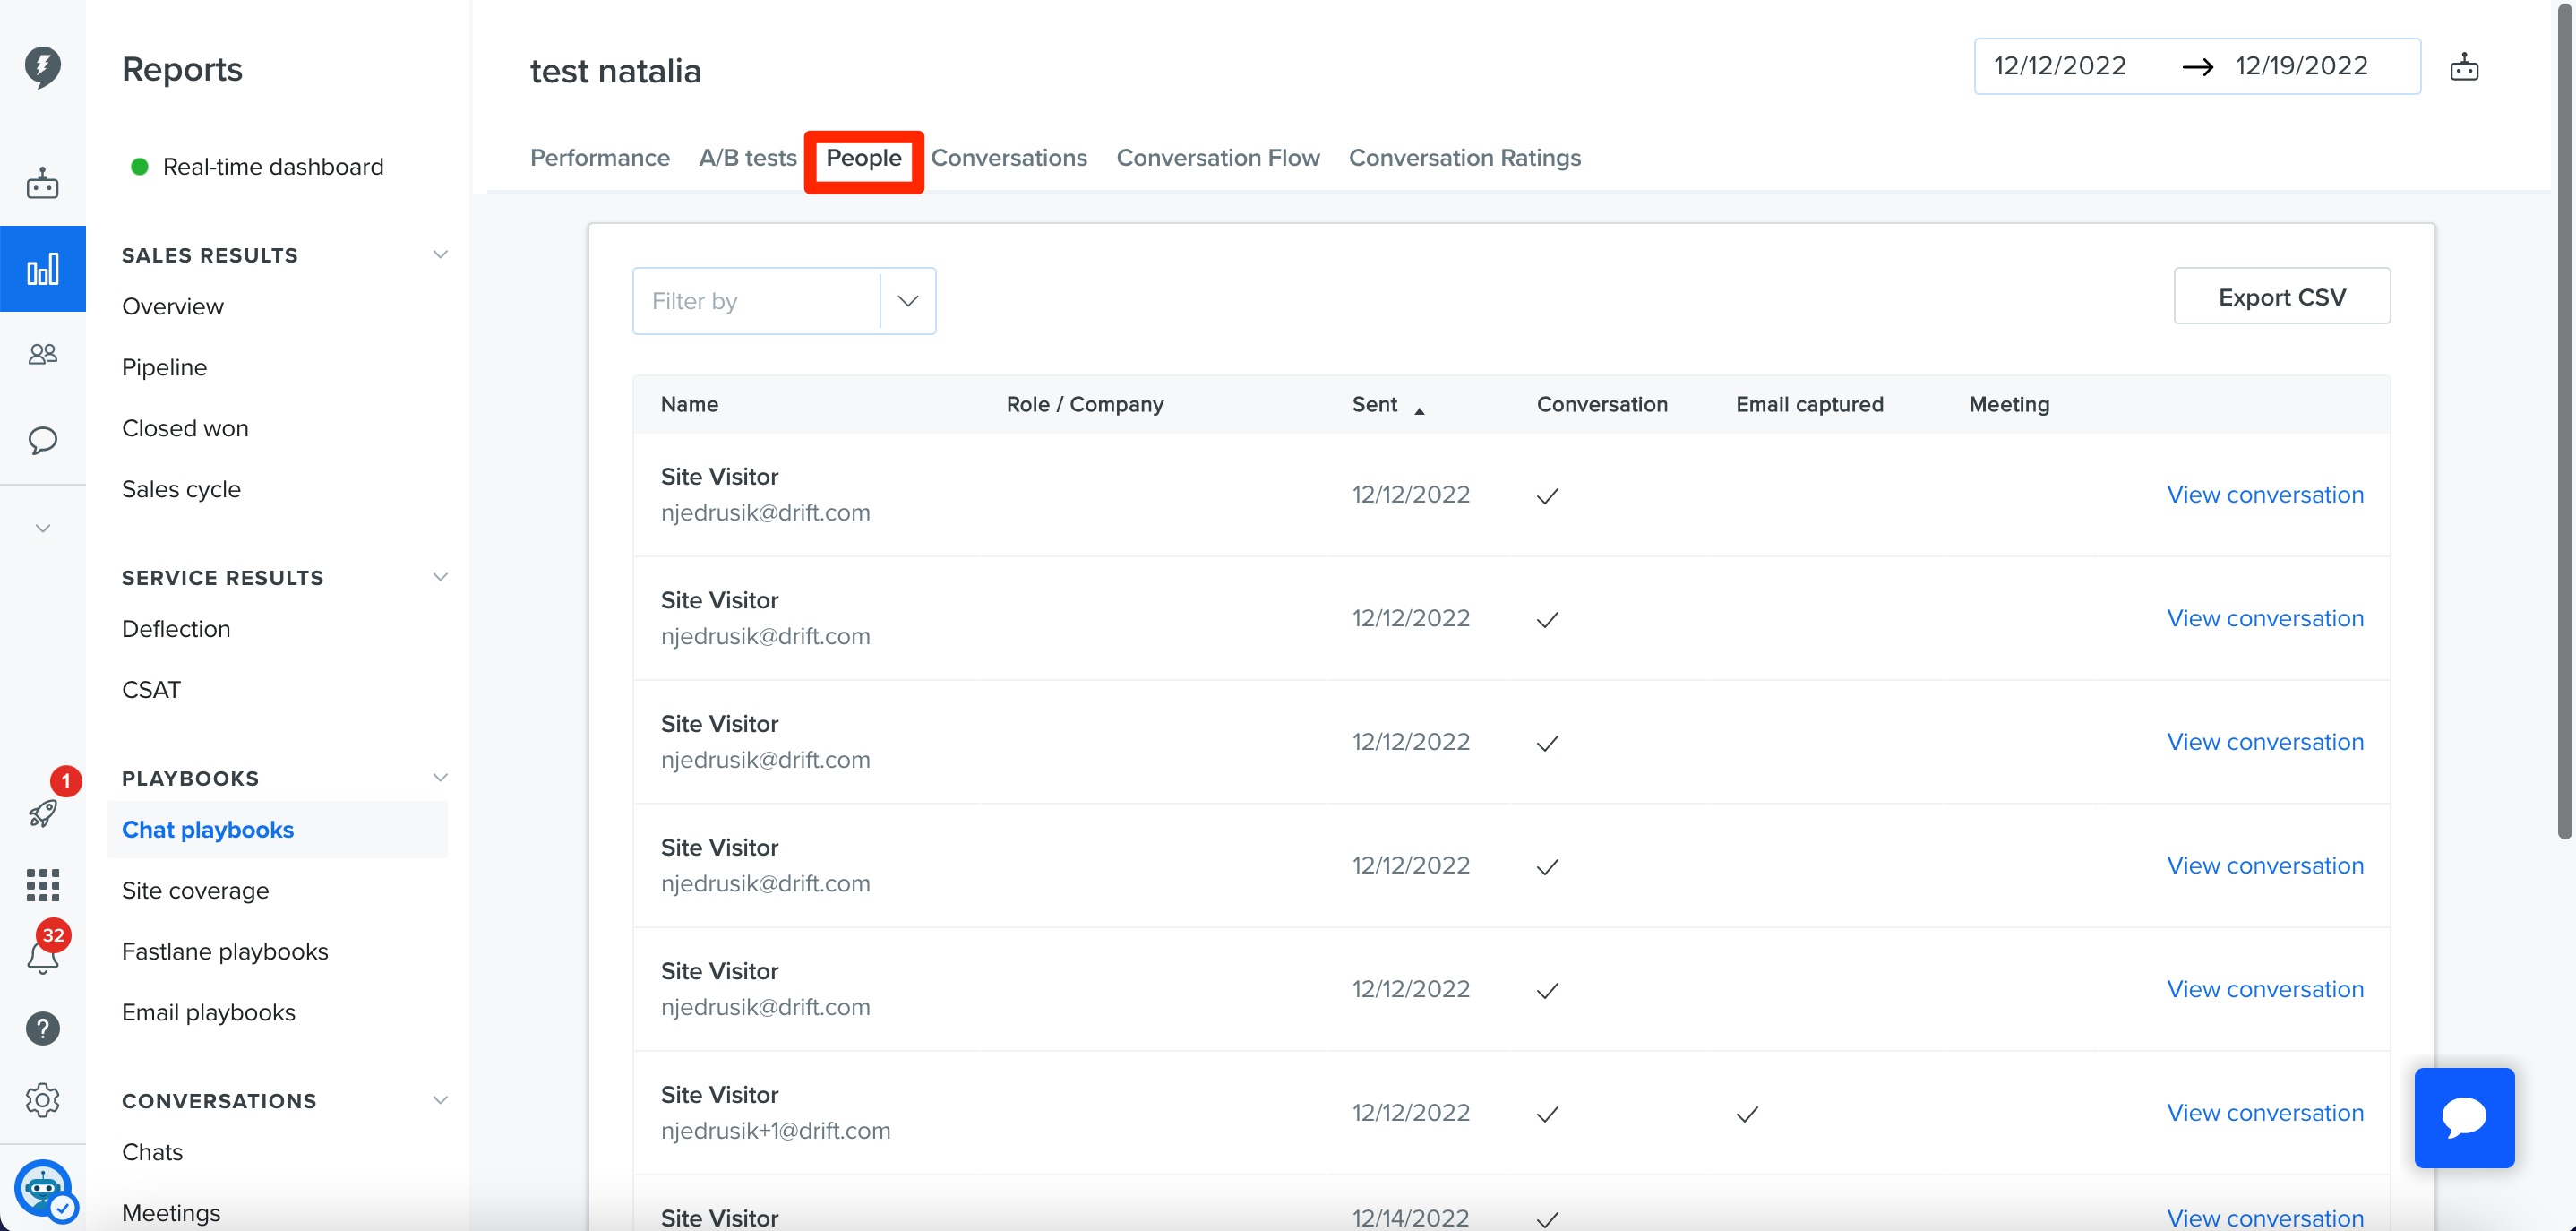
Task: Open Real-time dashboard link
Action: pyautogui.click(x=273, y=167)
